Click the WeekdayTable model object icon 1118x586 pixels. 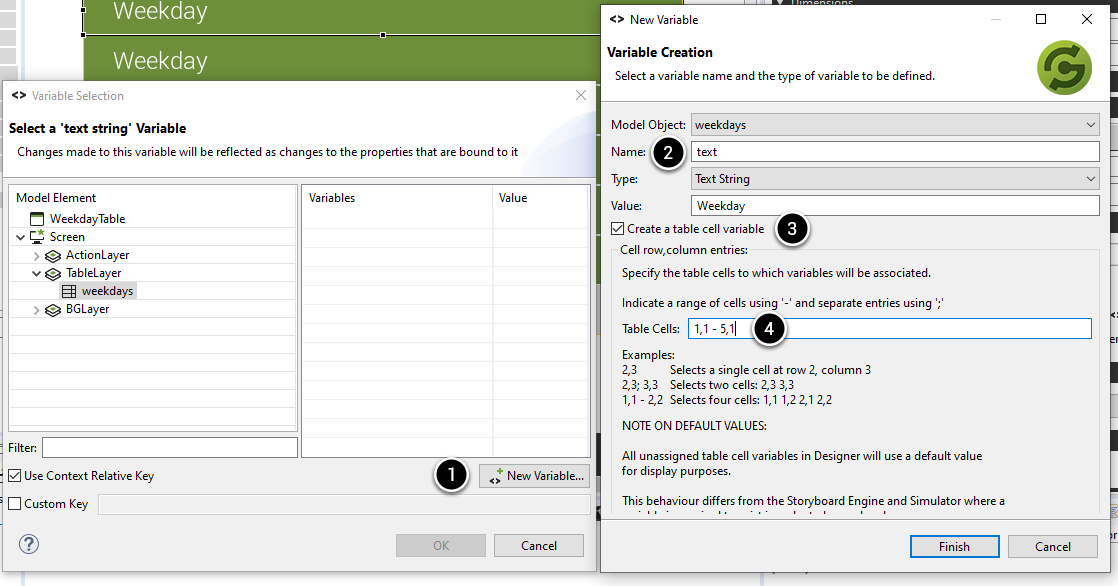pyautogui.click(x=36, y=218)
